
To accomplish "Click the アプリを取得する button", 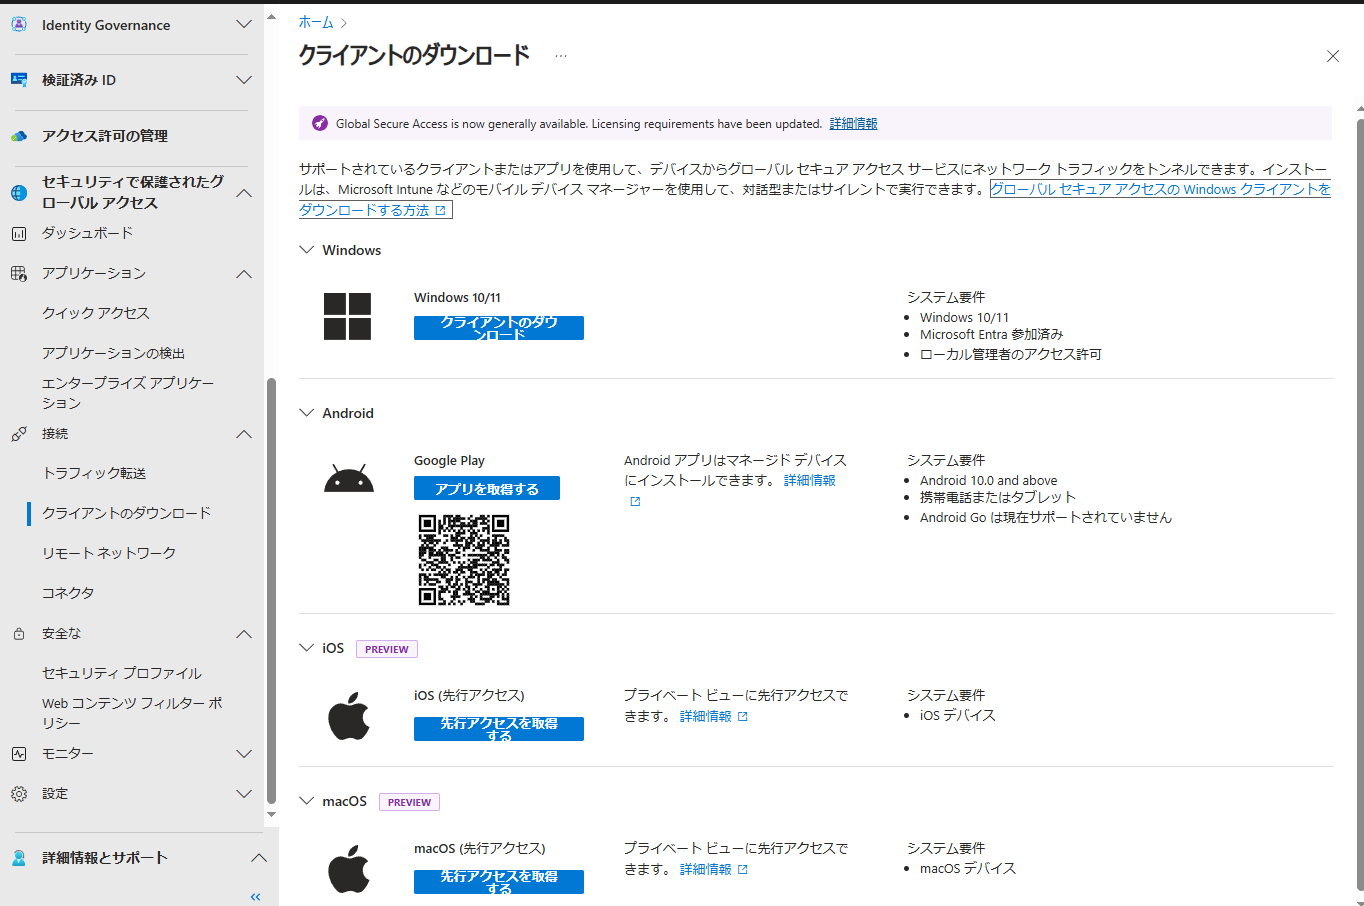I will pos(487,488).
